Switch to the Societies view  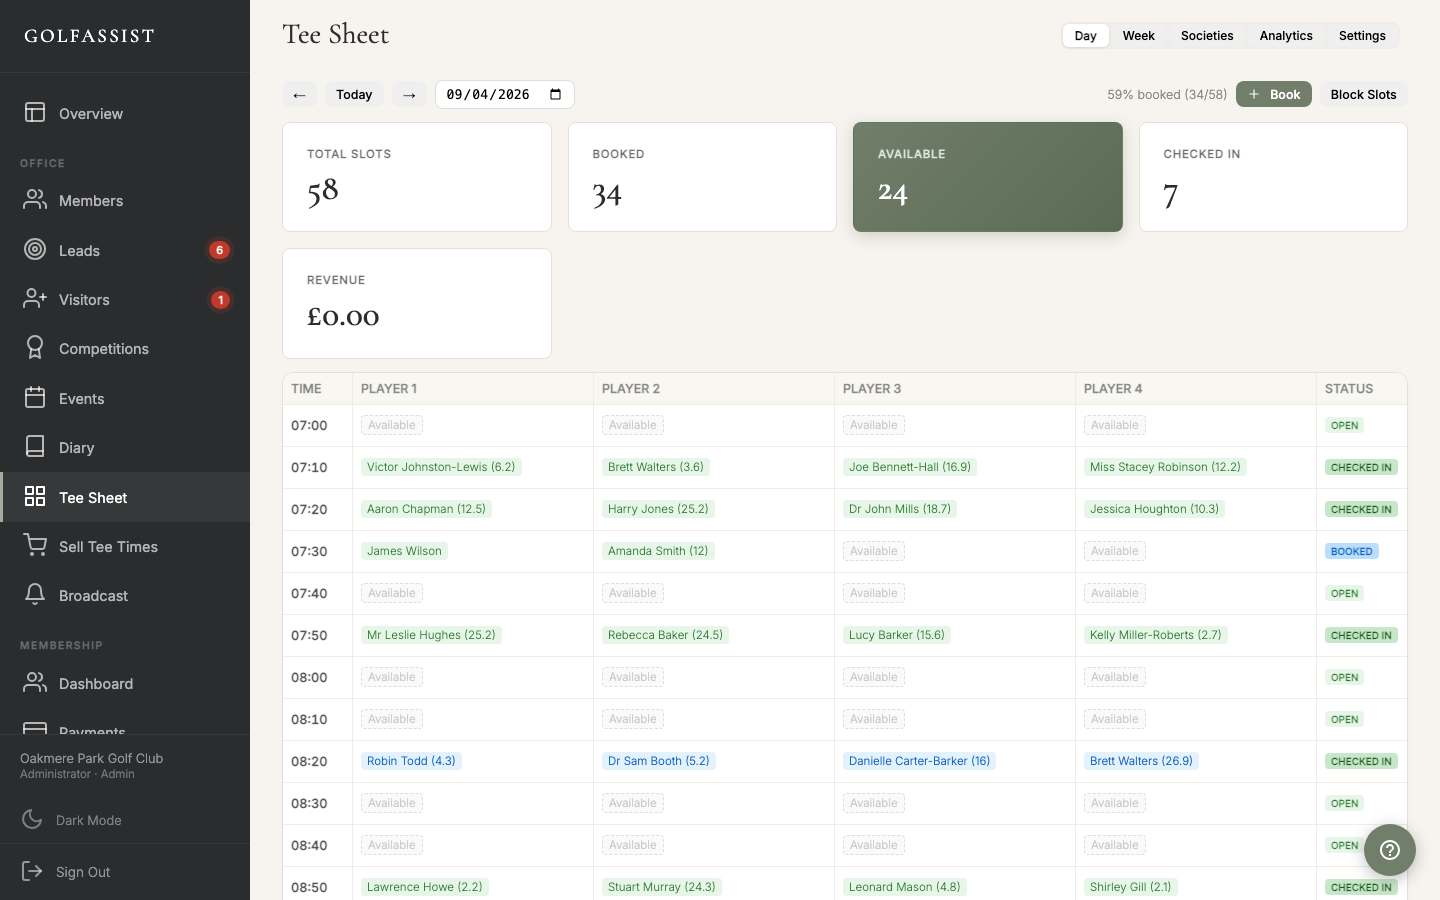coord(1206,35)
